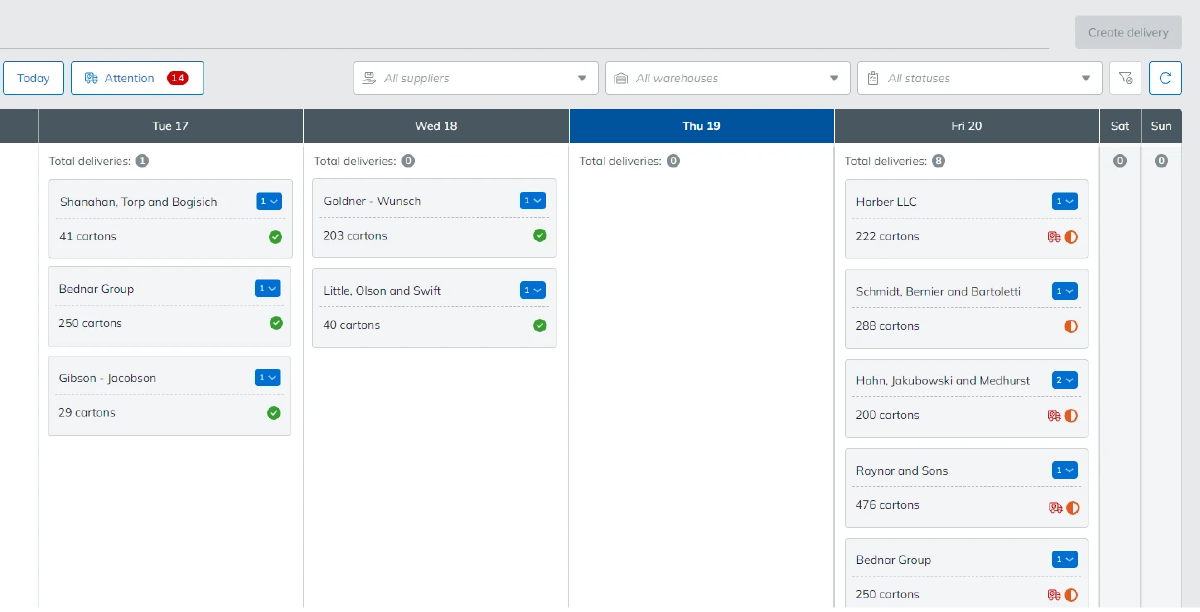Viewport: 1200px width, 612px height.
Task: Click the half-circle icon on Hahn, Jakubowski and Medhurst
Action: coord(1071,415)
